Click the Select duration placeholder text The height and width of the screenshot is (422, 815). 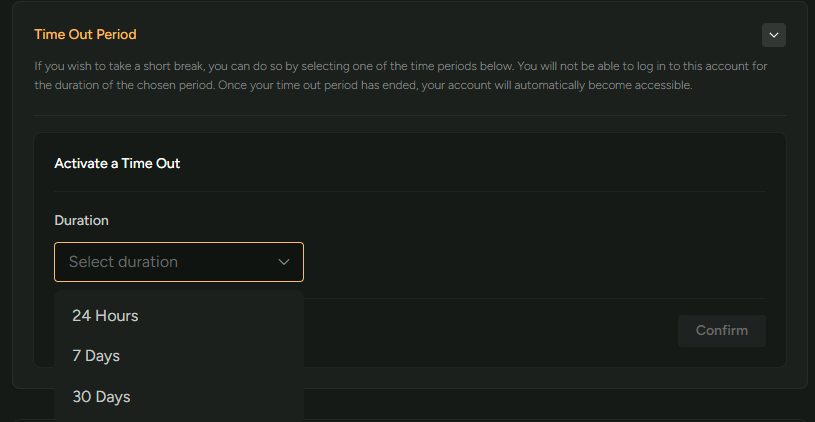pos(123,262)
